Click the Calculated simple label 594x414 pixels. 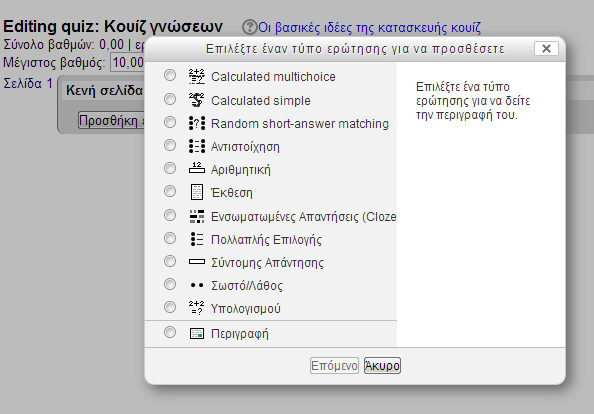(x=261, y=100)
